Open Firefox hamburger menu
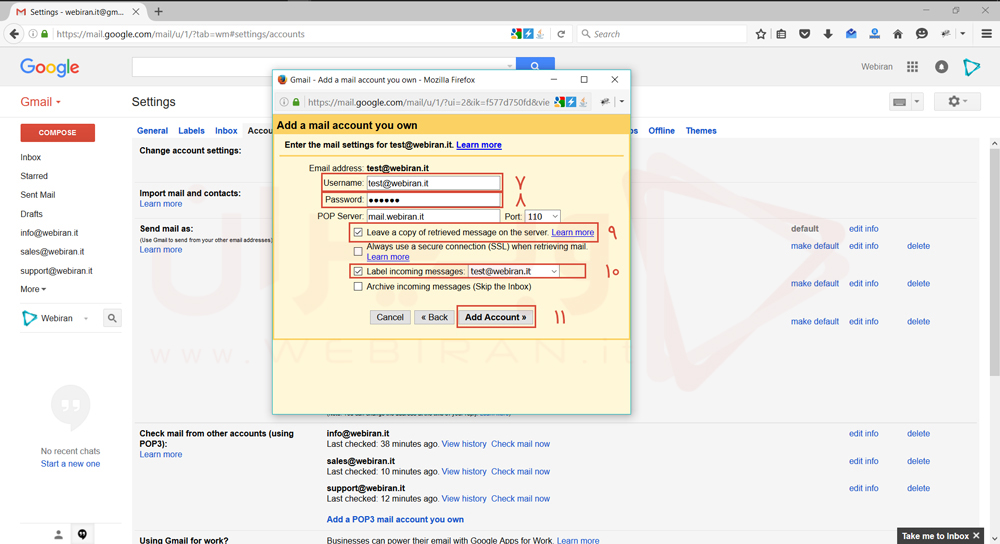Image resolution: width=1000 pixels, height=544 pixels. [987, 34]
